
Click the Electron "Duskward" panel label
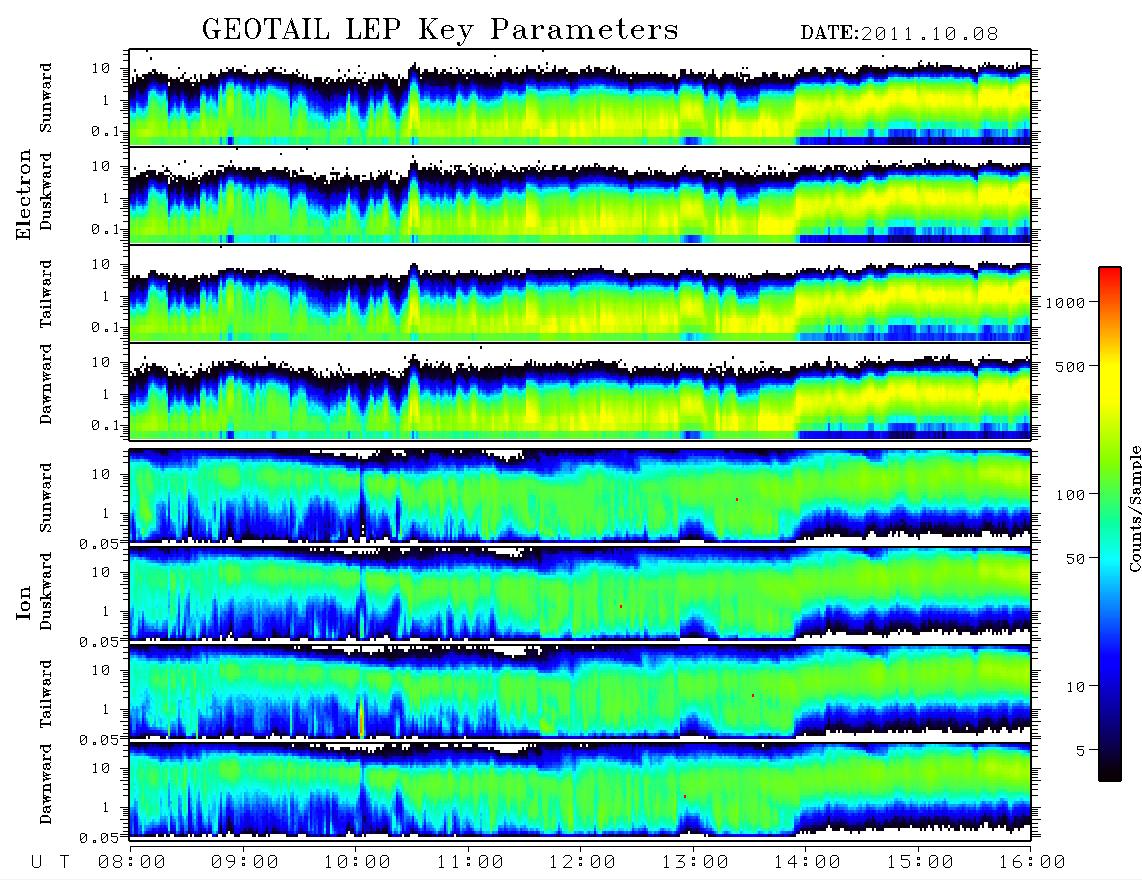click(x=46, y=191)
